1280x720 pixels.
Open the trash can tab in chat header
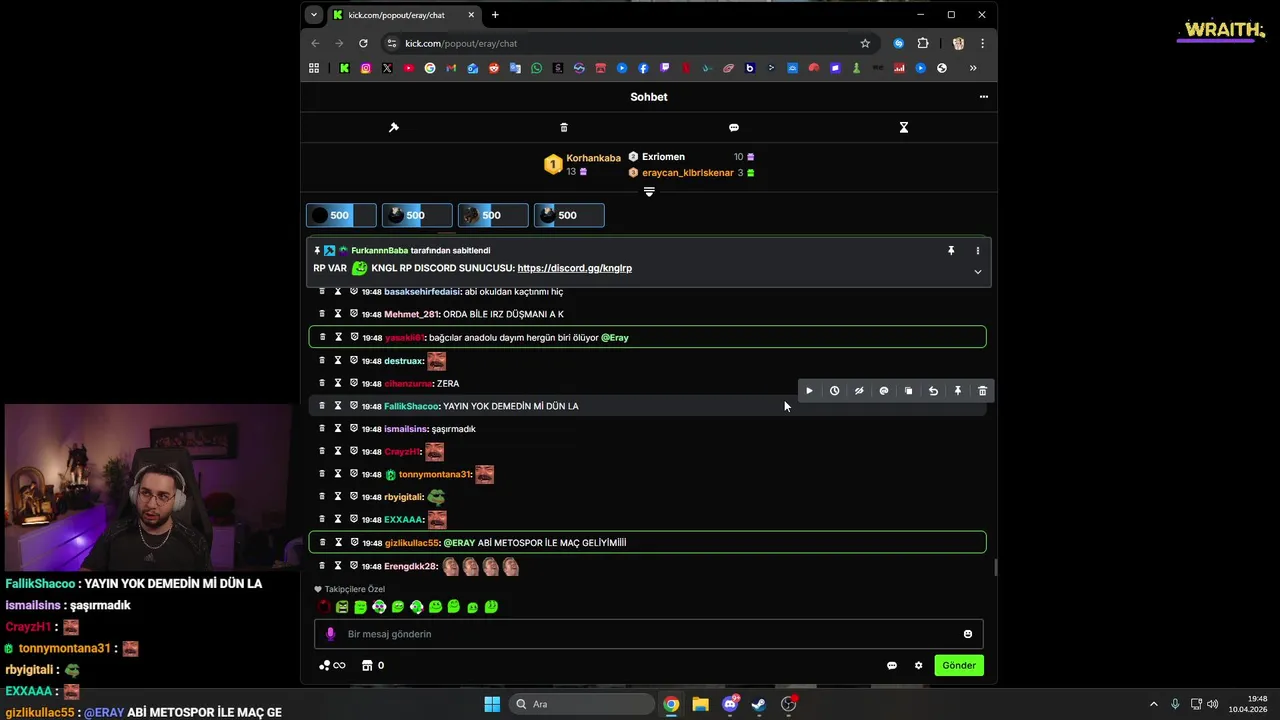[x=564, y=127]
